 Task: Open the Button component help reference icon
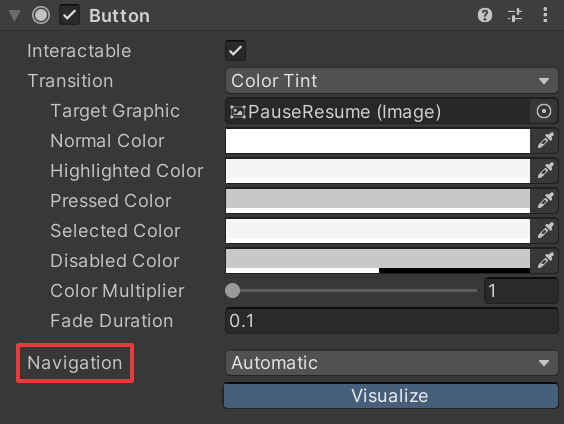coord(485,15)
